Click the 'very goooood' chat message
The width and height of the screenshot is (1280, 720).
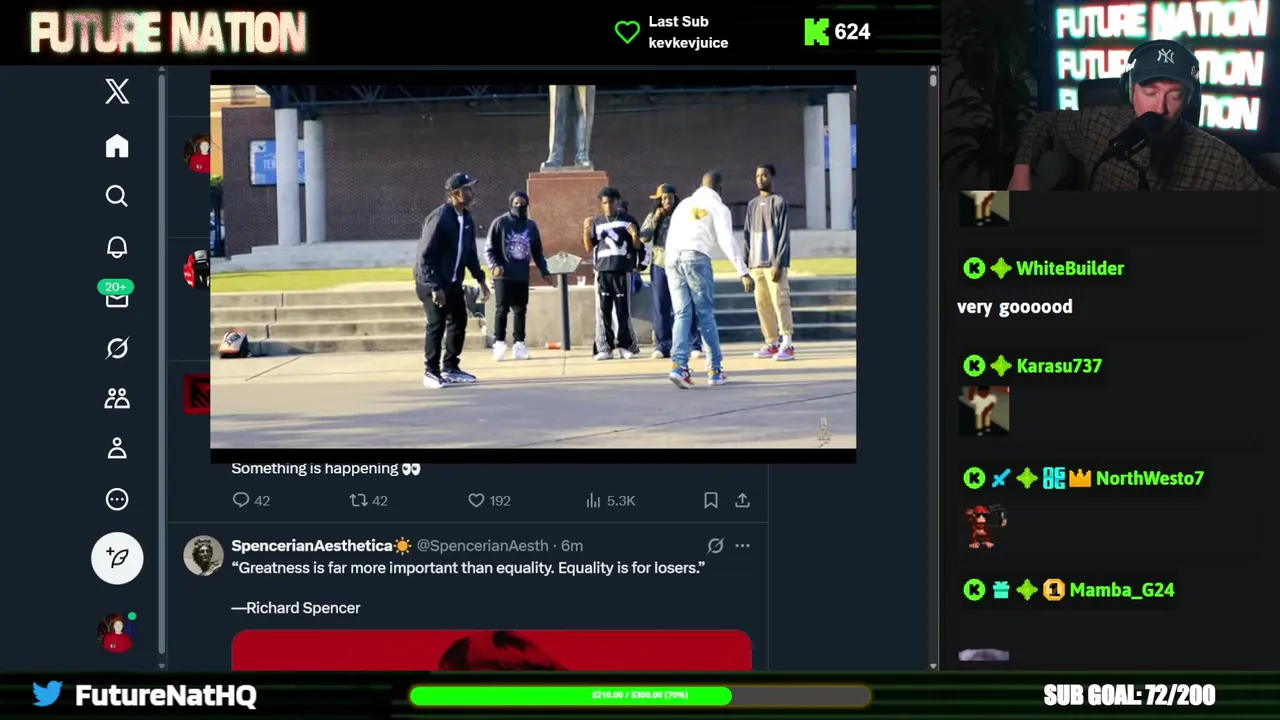coord(1015,307)
